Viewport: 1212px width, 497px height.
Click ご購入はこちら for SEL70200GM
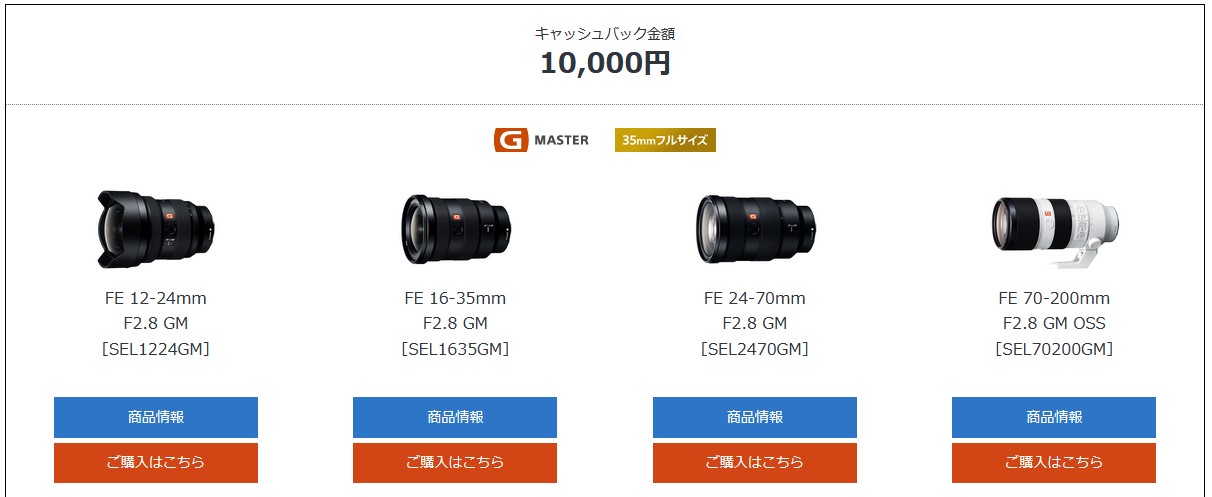(x=1054, y=462)
